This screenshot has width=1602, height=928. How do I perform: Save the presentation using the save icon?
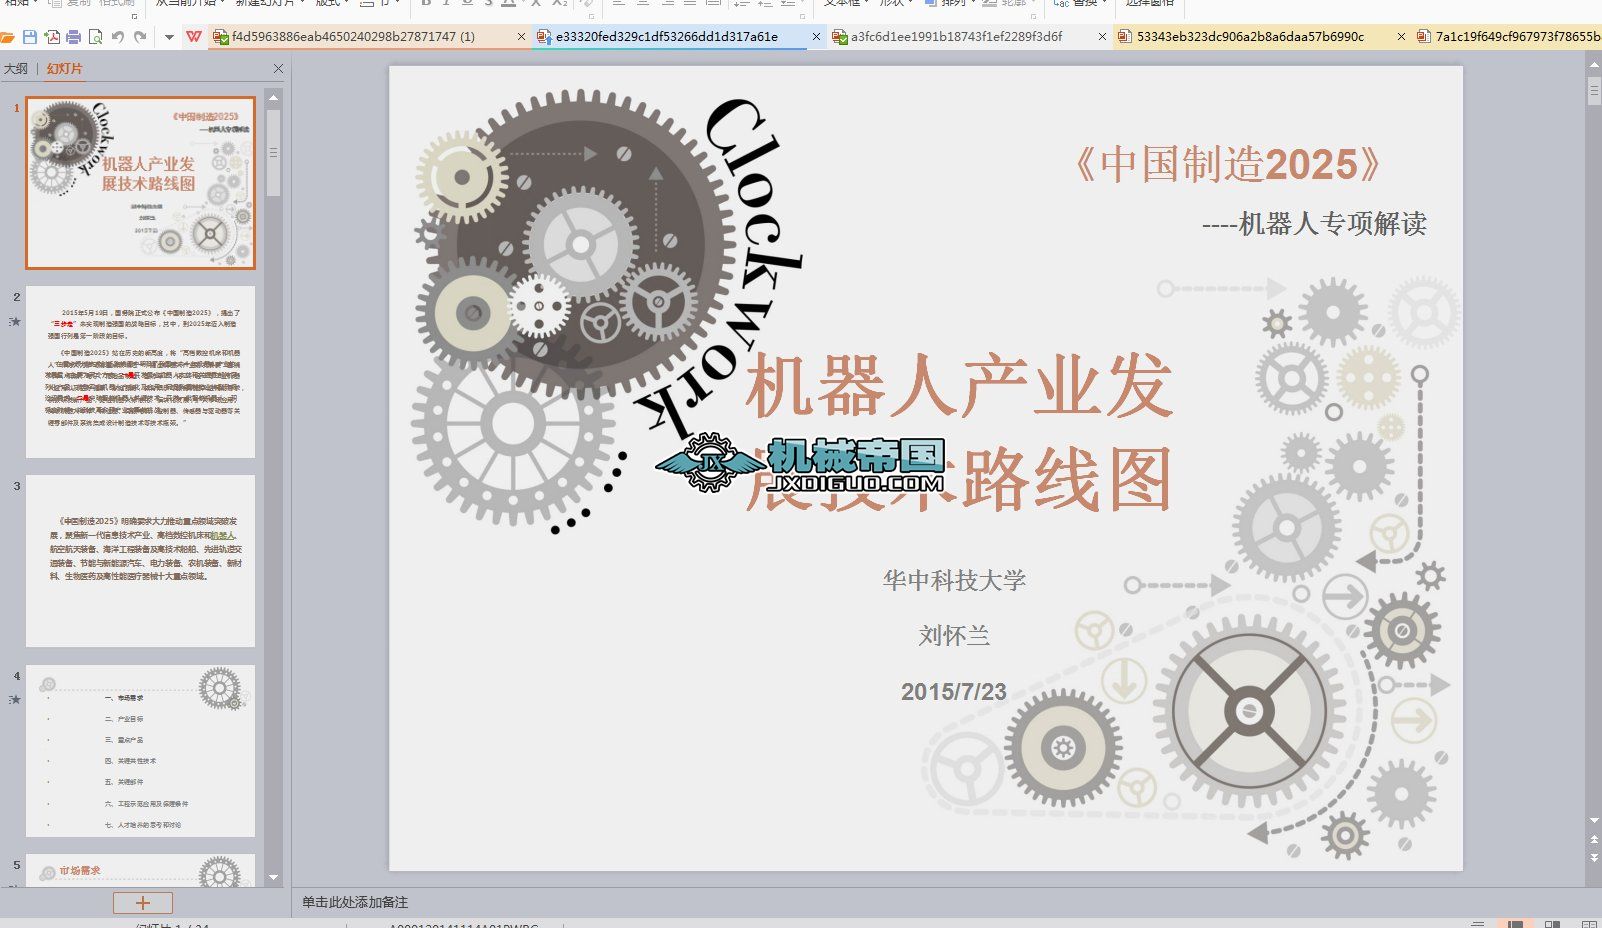(x=30, y=37)
